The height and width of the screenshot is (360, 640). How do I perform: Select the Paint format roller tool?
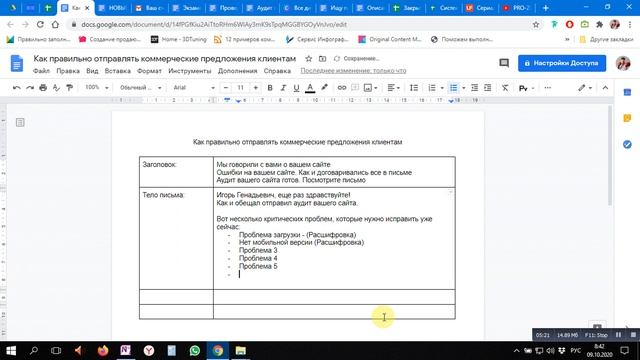coord(69,88)
